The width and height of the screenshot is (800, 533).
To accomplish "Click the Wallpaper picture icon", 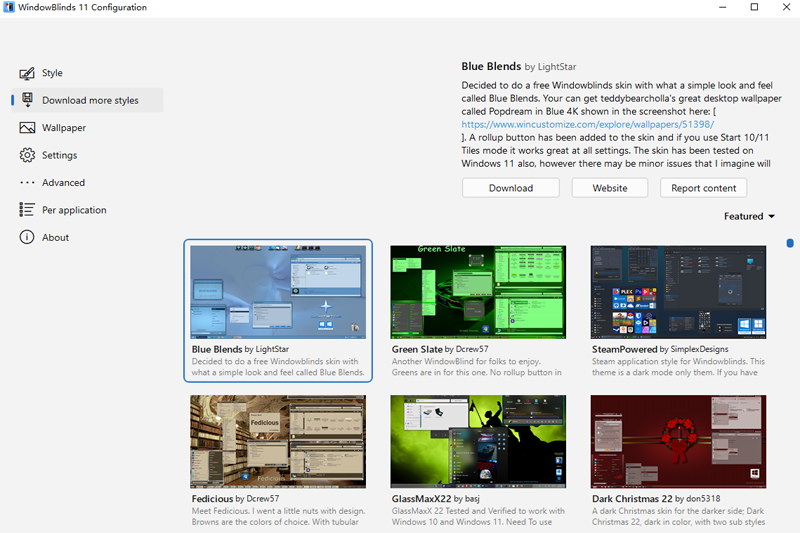I will coord(27,128).
